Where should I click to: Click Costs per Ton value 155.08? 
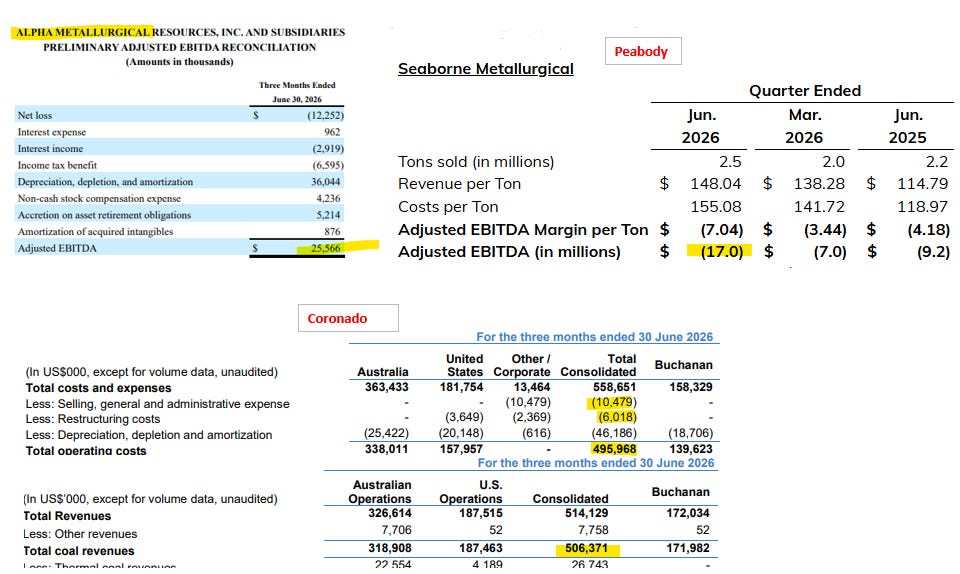tap(716, 207)
